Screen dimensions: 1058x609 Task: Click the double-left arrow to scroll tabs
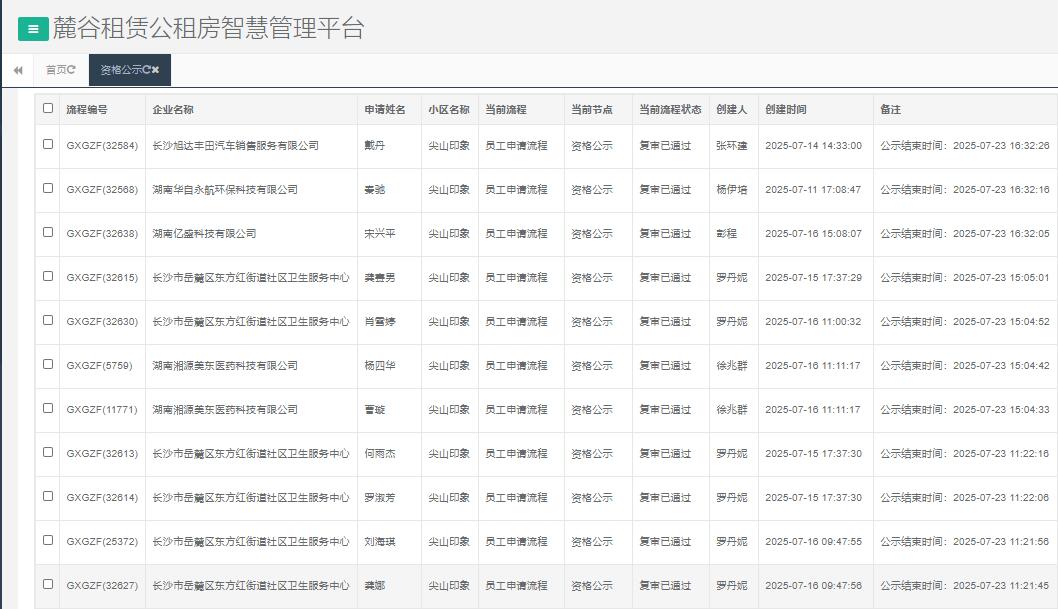[18, 70]
